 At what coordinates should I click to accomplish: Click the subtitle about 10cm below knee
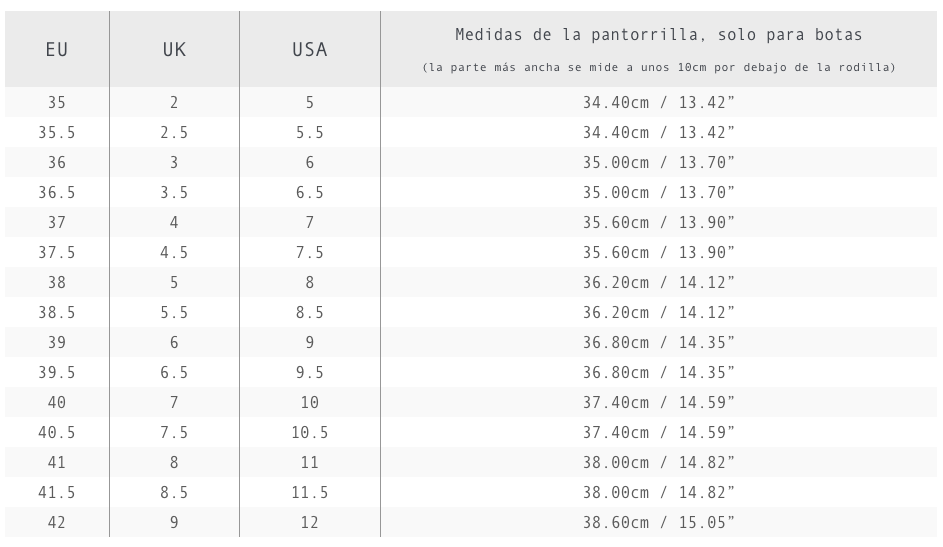click(659, 67)
